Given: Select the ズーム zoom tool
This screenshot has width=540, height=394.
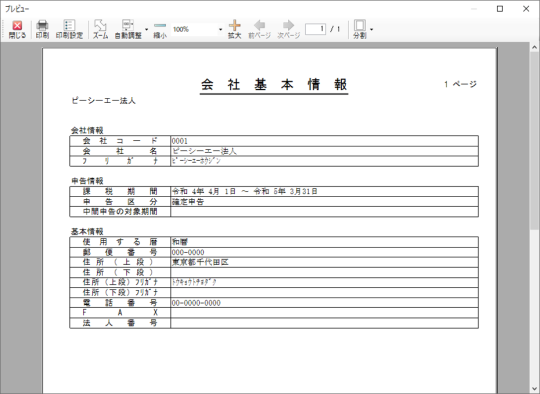Looking at the screenshot, I should pyautogui.click(x=100, y=29).
